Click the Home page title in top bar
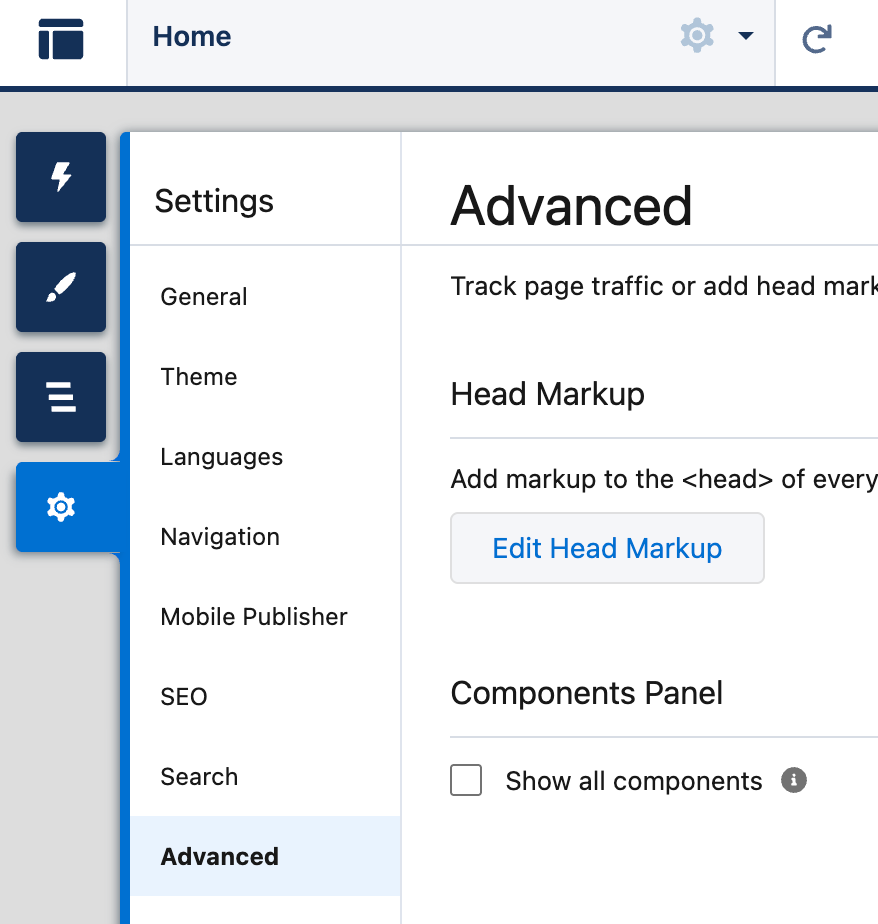Viewport: 878px width, 924px height. pyautogui.click(x=191, y=36)
